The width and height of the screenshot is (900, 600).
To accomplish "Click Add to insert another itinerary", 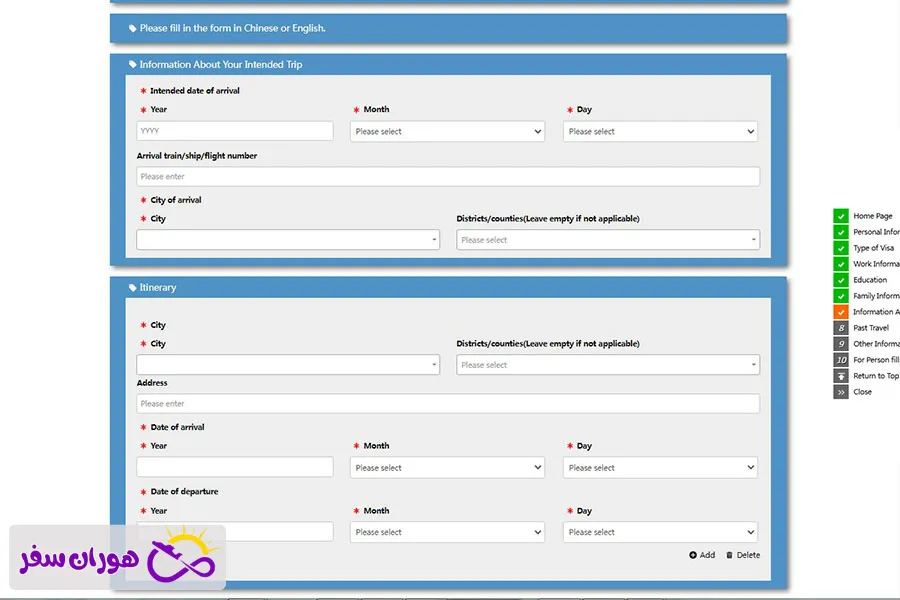I will coord(702,555).
